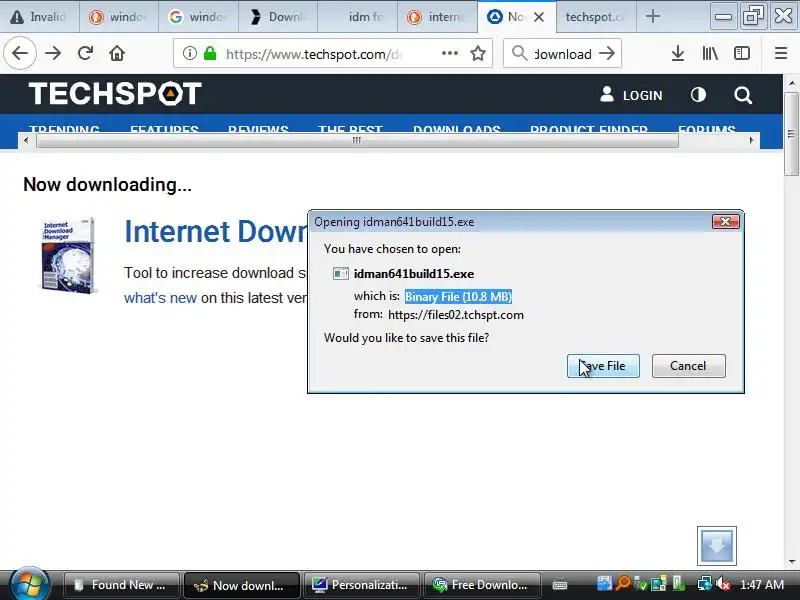Click the orange magnifier tray icon
This screenshot has height=600, width=800.
coord(622,584)
